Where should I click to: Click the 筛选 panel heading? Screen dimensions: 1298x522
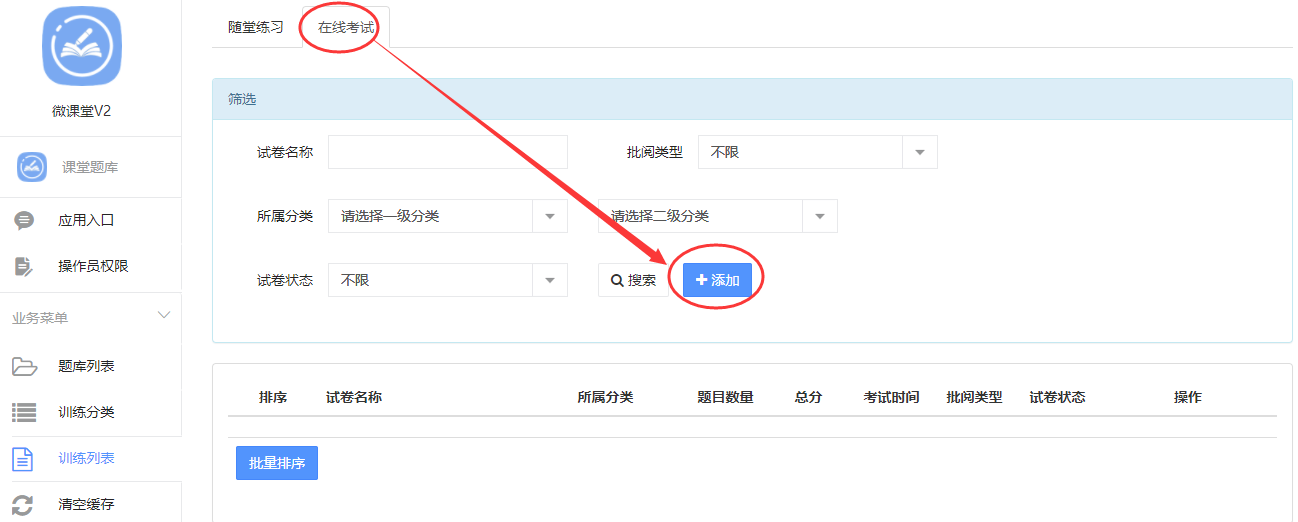[x=242, y=99]
